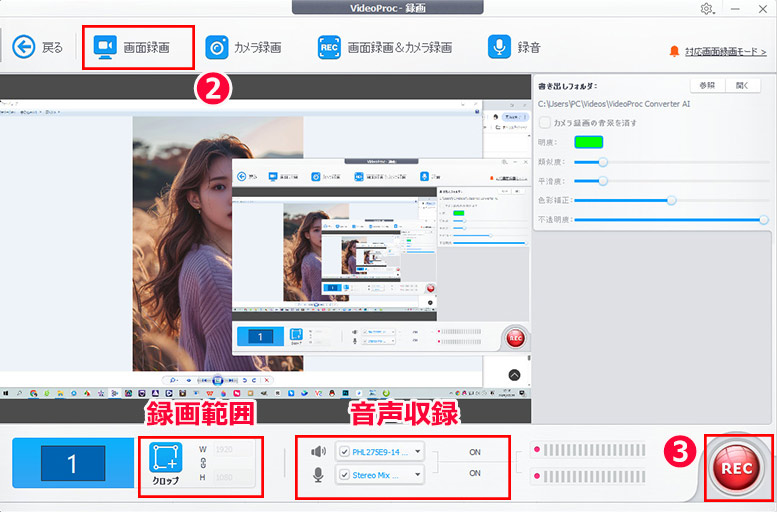Click the scroll-up chevron circle in preview
Screen dimensions: 777x512
(515, 375)
